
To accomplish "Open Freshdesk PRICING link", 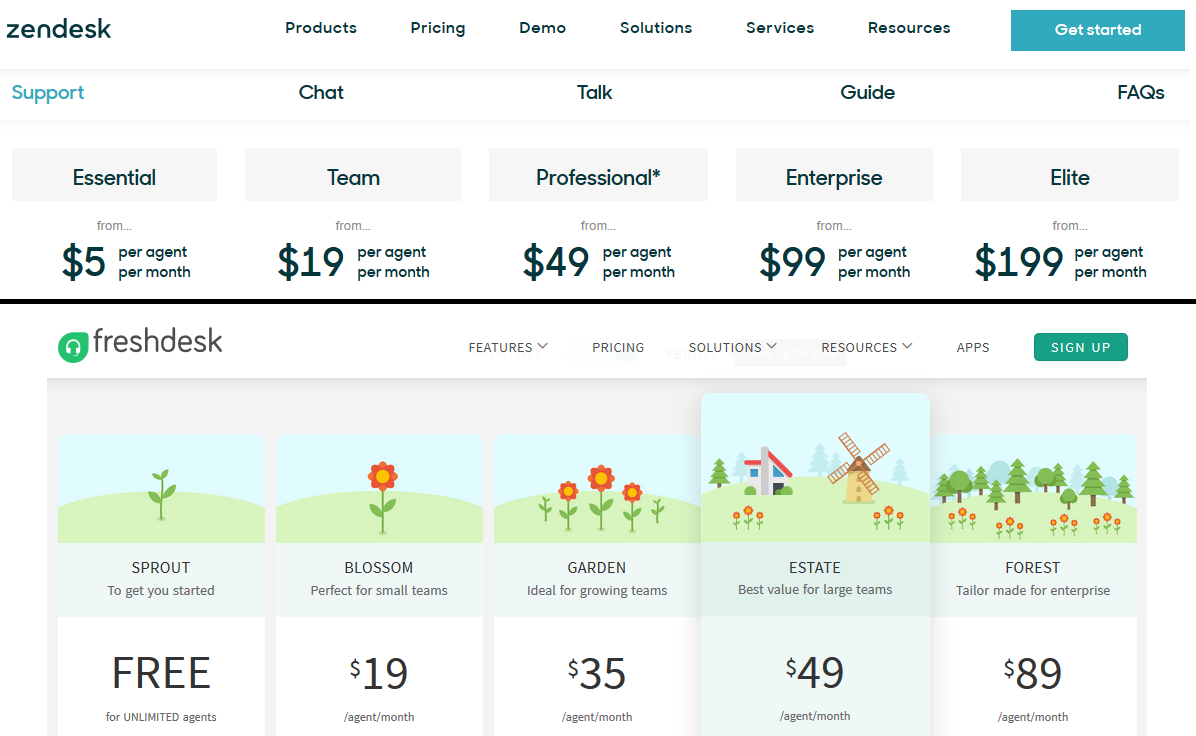I will point(618,348).
